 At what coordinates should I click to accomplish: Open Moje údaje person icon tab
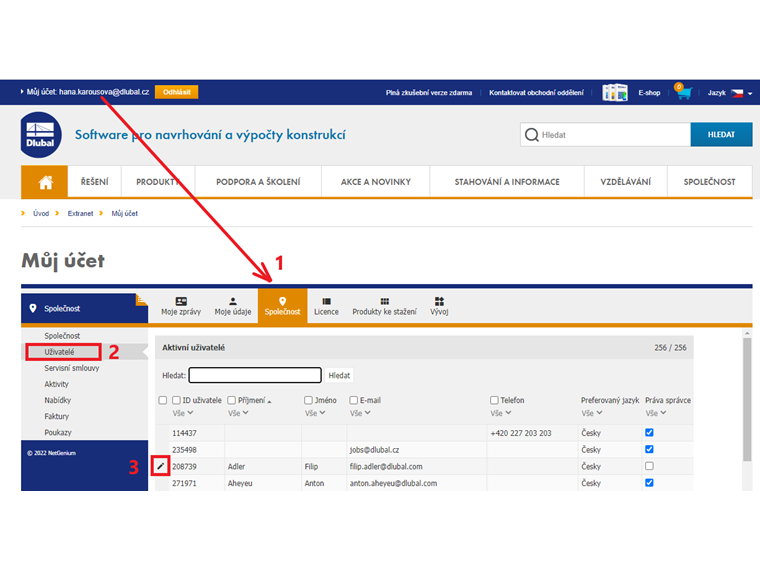pyautogui.click(x=233, y=306)
